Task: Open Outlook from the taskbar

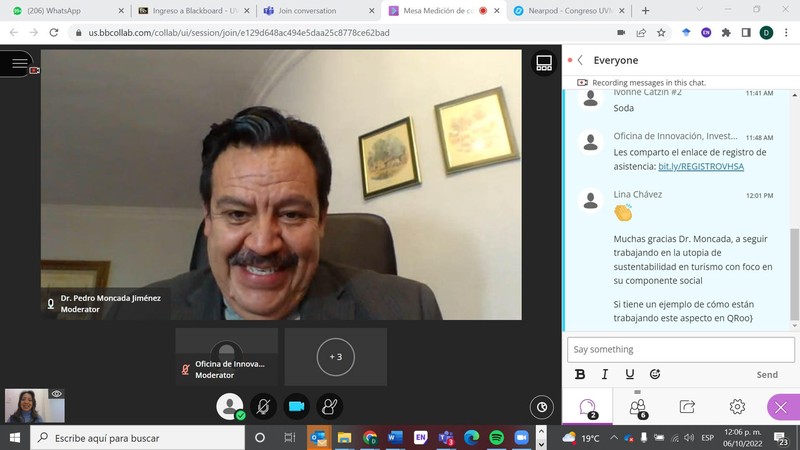Action: [x=319, y=438]
